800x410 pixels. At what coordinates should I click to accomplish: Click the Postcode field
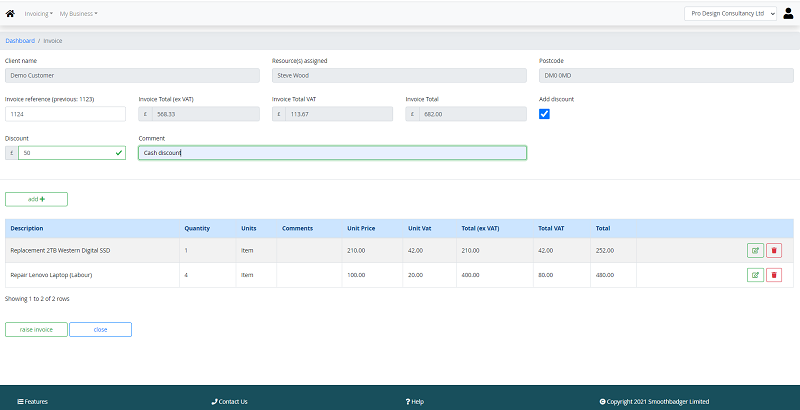pyautogui.click(x=666, y=75)
